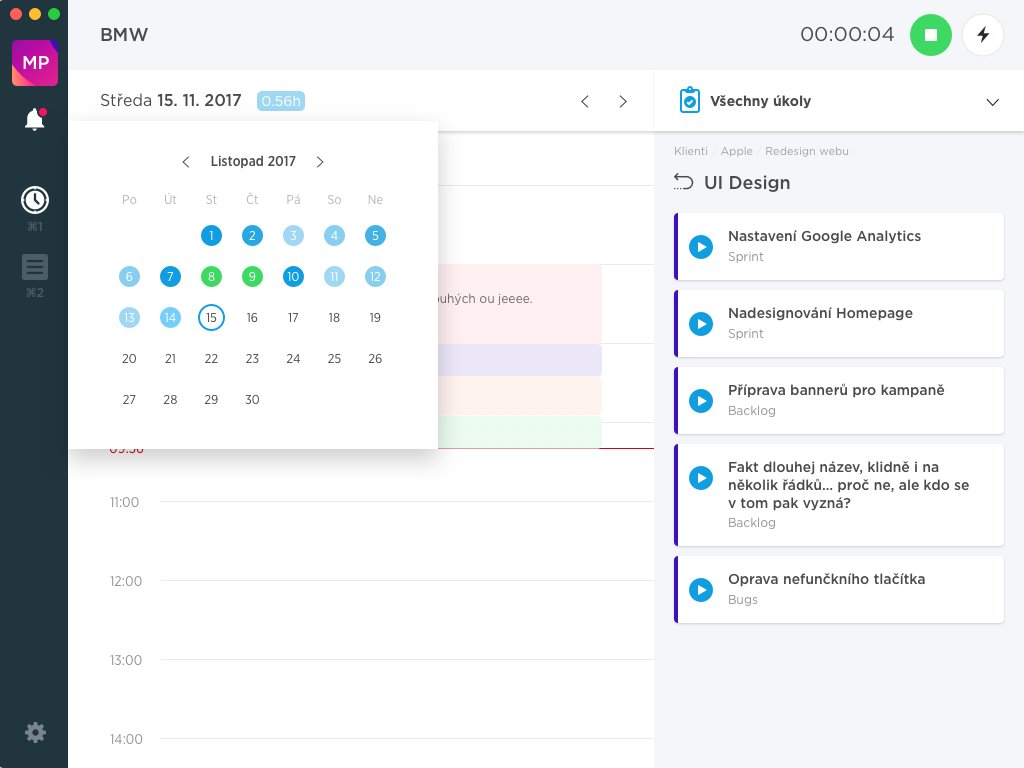Stop the running timer with green button

pos(931,35)
